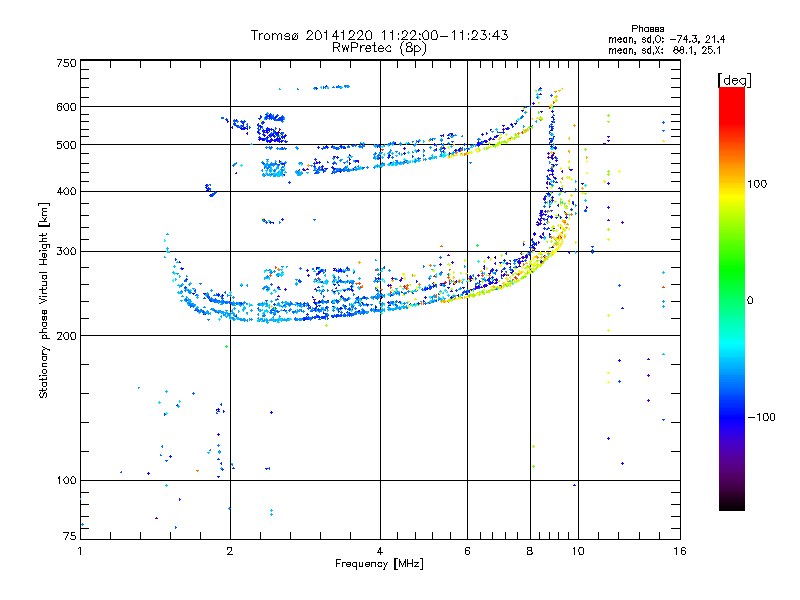Click y-axis tick label '75'
This screenshot has height=600, width=800.
tap(70, 536)
